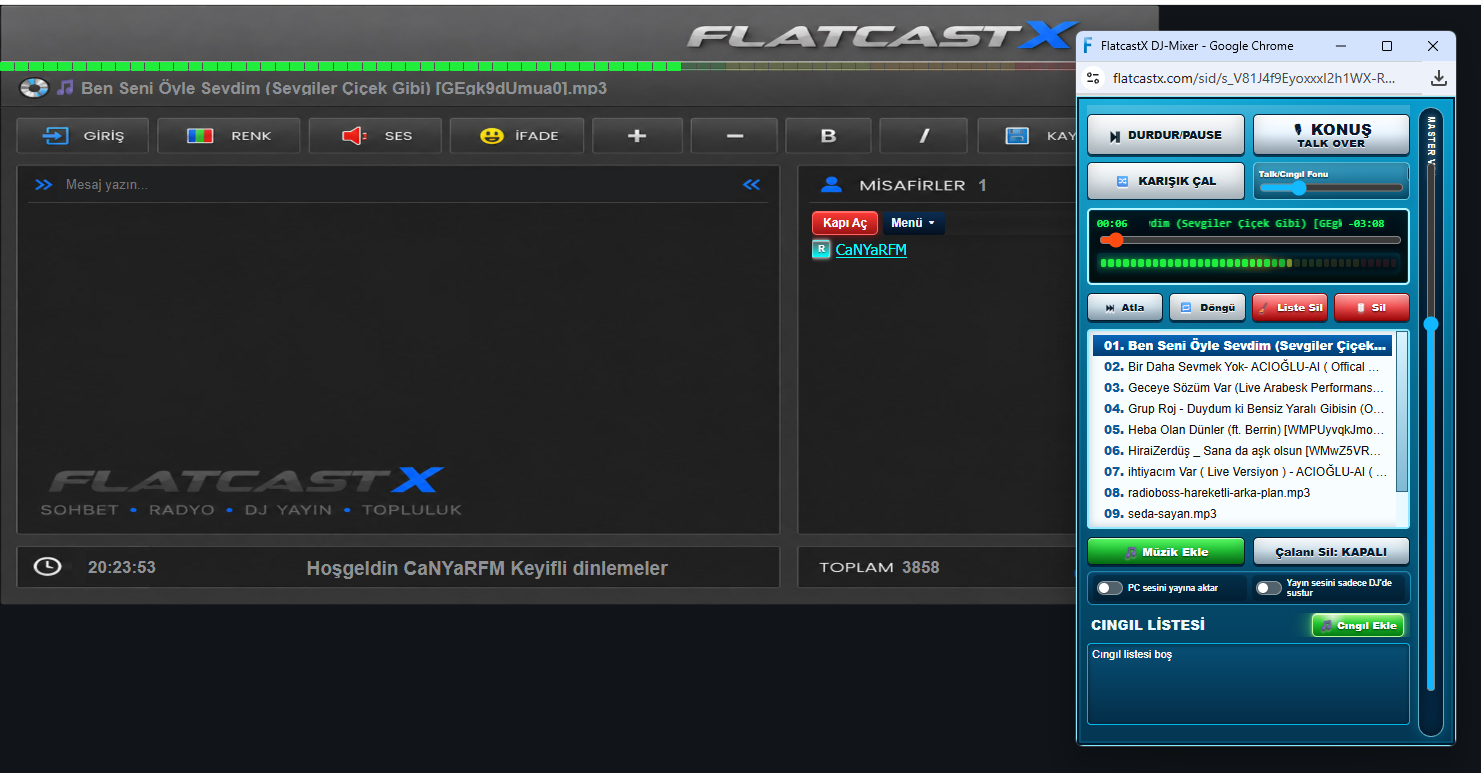Click the MİSAFİRLER guest person icon
The image size is (1481, 773).
830,184
